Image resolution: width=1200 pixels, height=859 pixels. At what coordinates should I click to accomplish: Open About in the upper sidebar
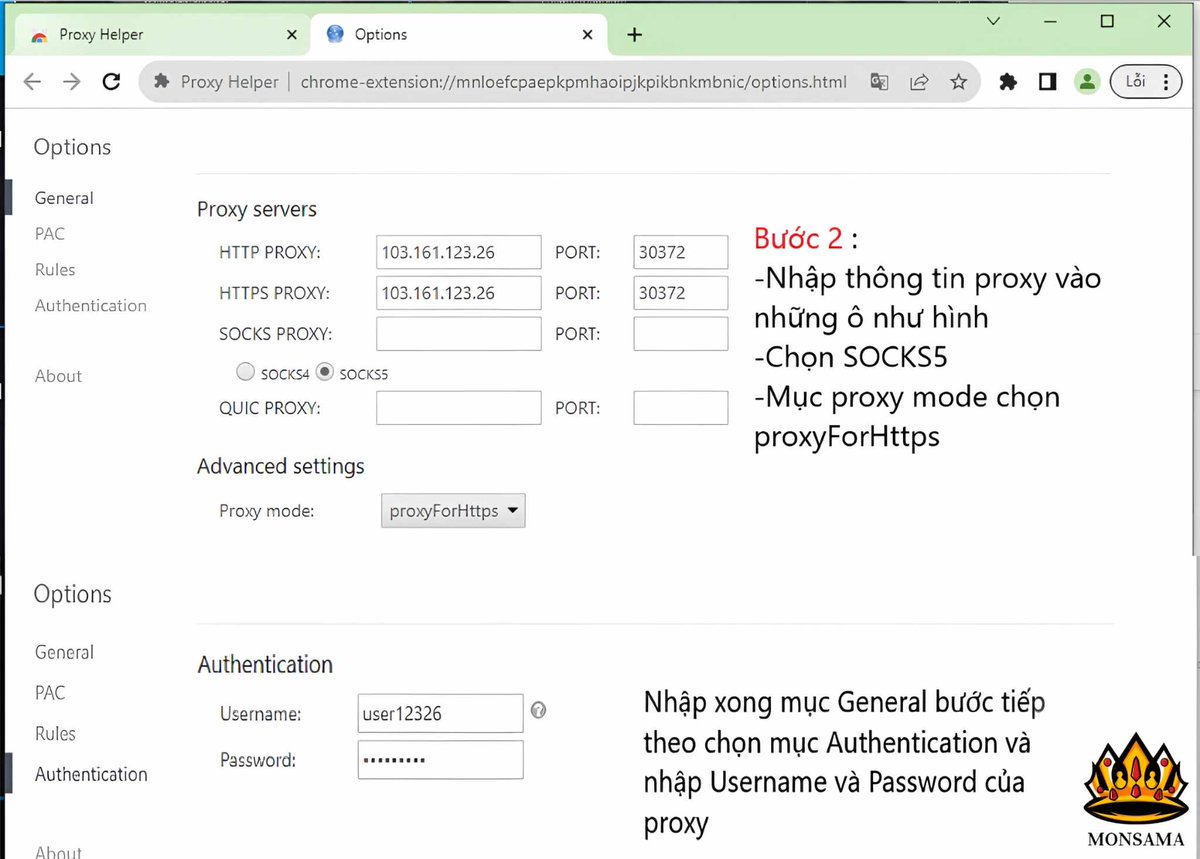(58, 377)
